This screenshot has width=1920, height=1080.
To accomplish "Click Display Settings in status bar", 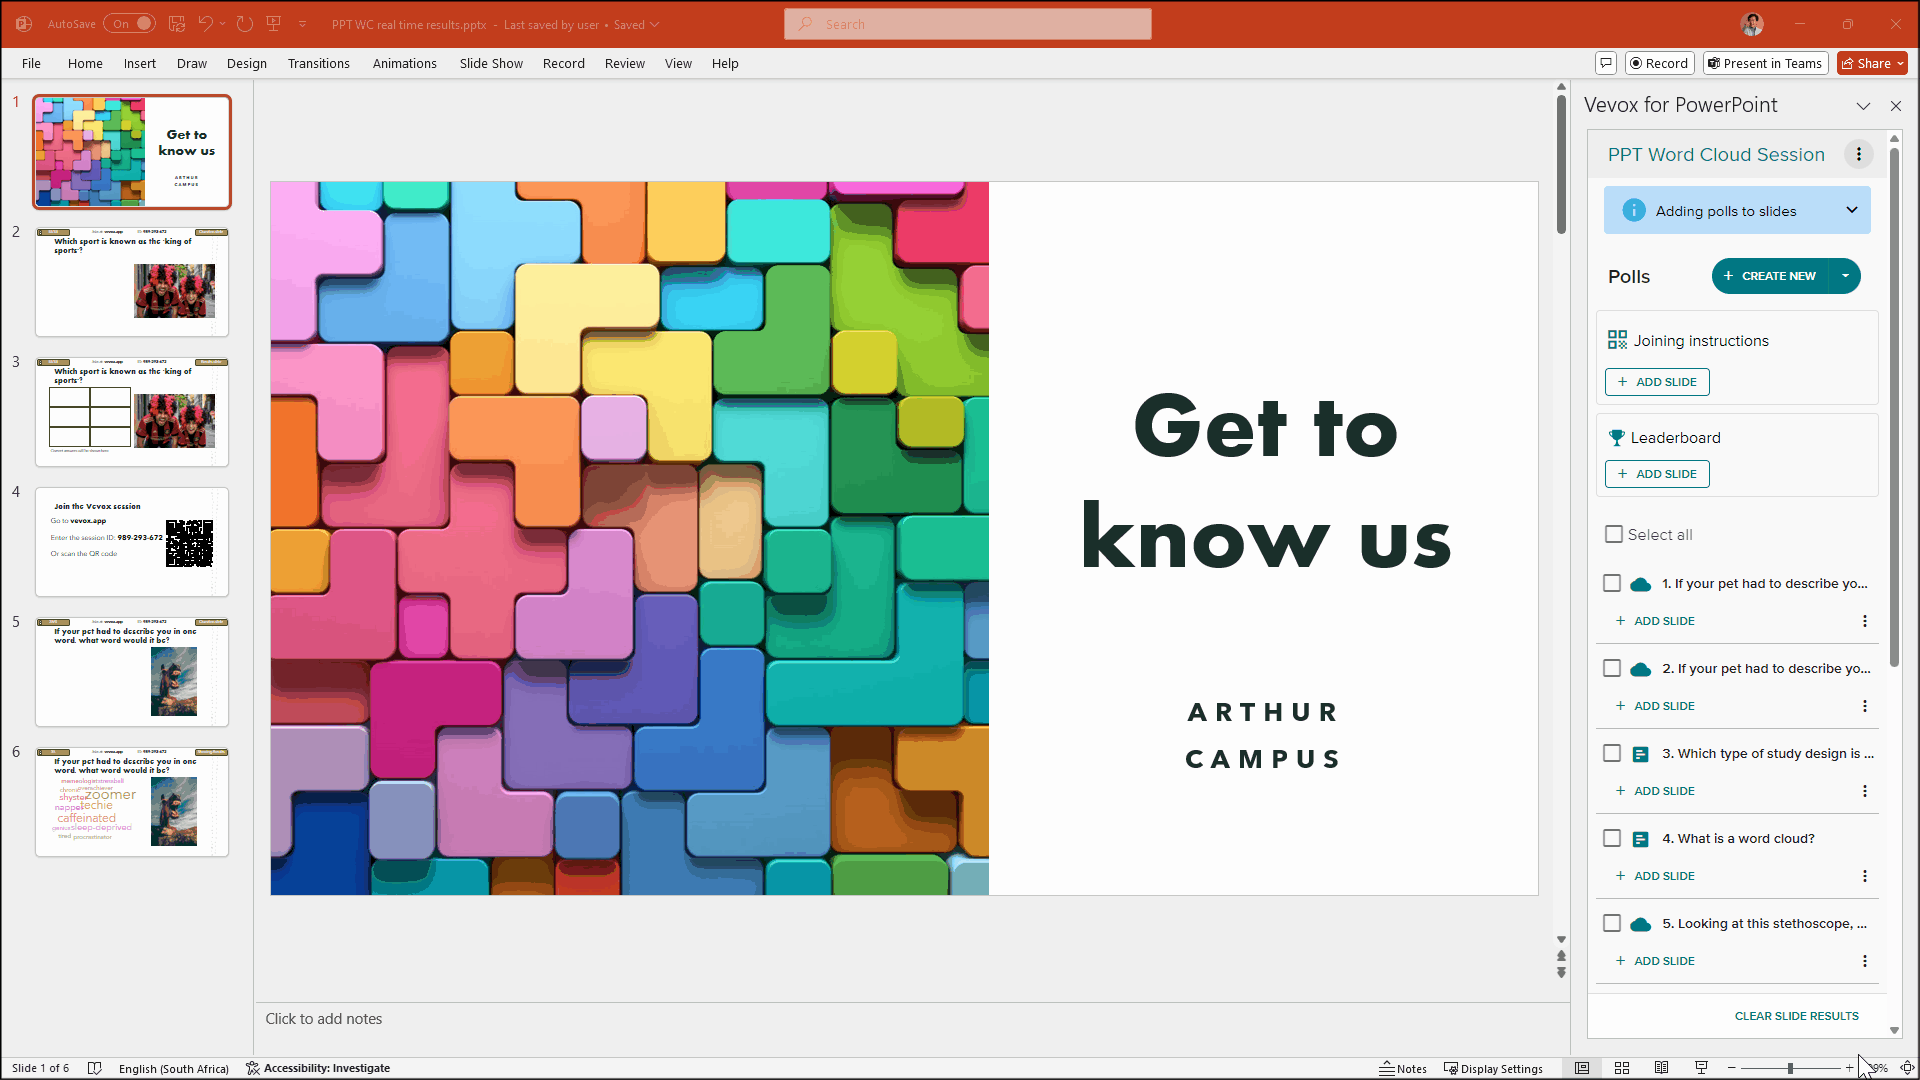I will [x=1493, y=1068].
